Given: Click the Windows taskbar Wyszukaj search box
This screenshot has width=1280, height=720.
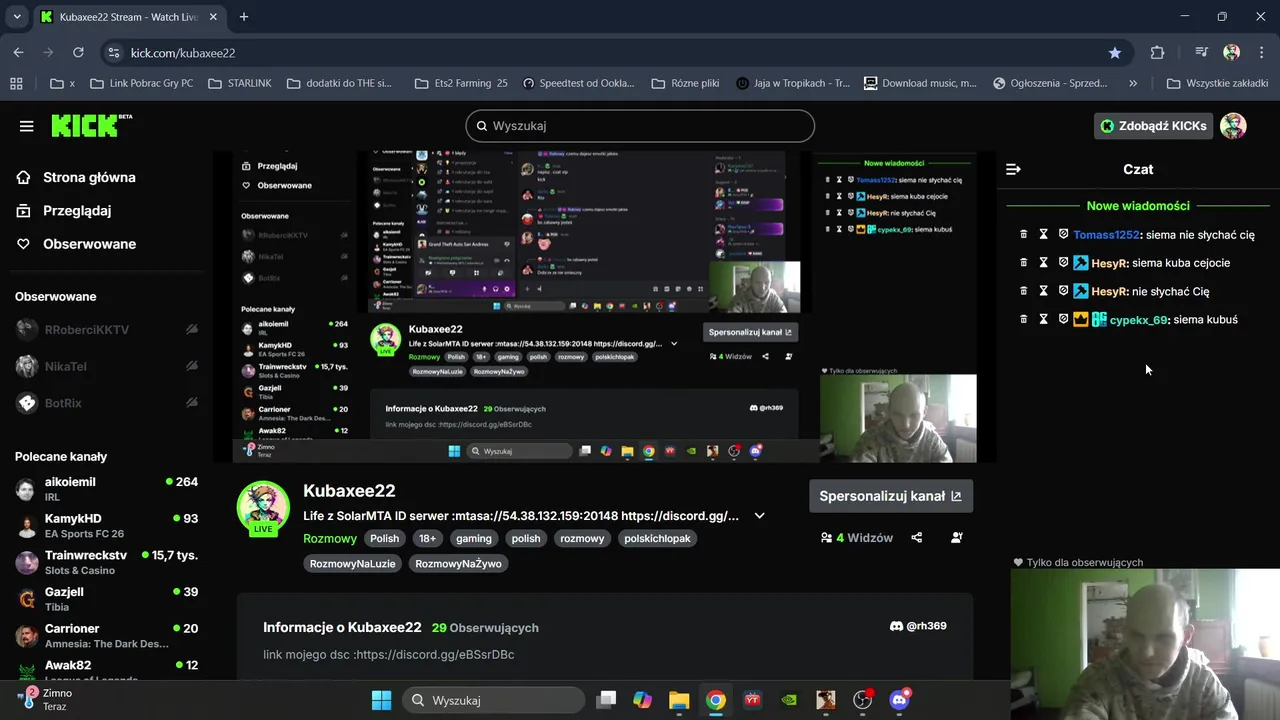Looking at the screenshot, I should click(494, 700).
